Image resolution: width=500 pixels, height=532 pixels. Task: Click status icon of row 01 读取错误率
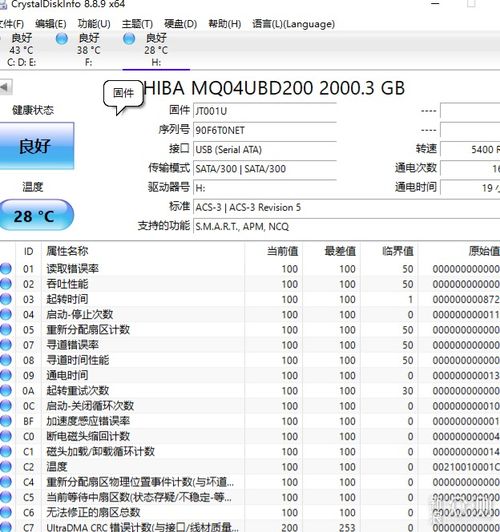[x=5, y=269]
